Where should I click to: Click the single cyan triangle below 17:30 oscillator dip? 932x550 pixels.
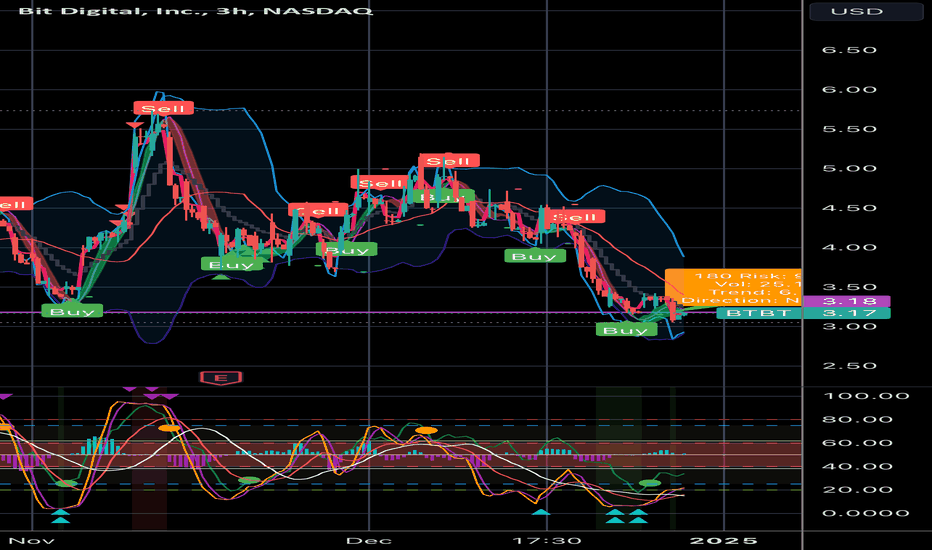(541, 511)
